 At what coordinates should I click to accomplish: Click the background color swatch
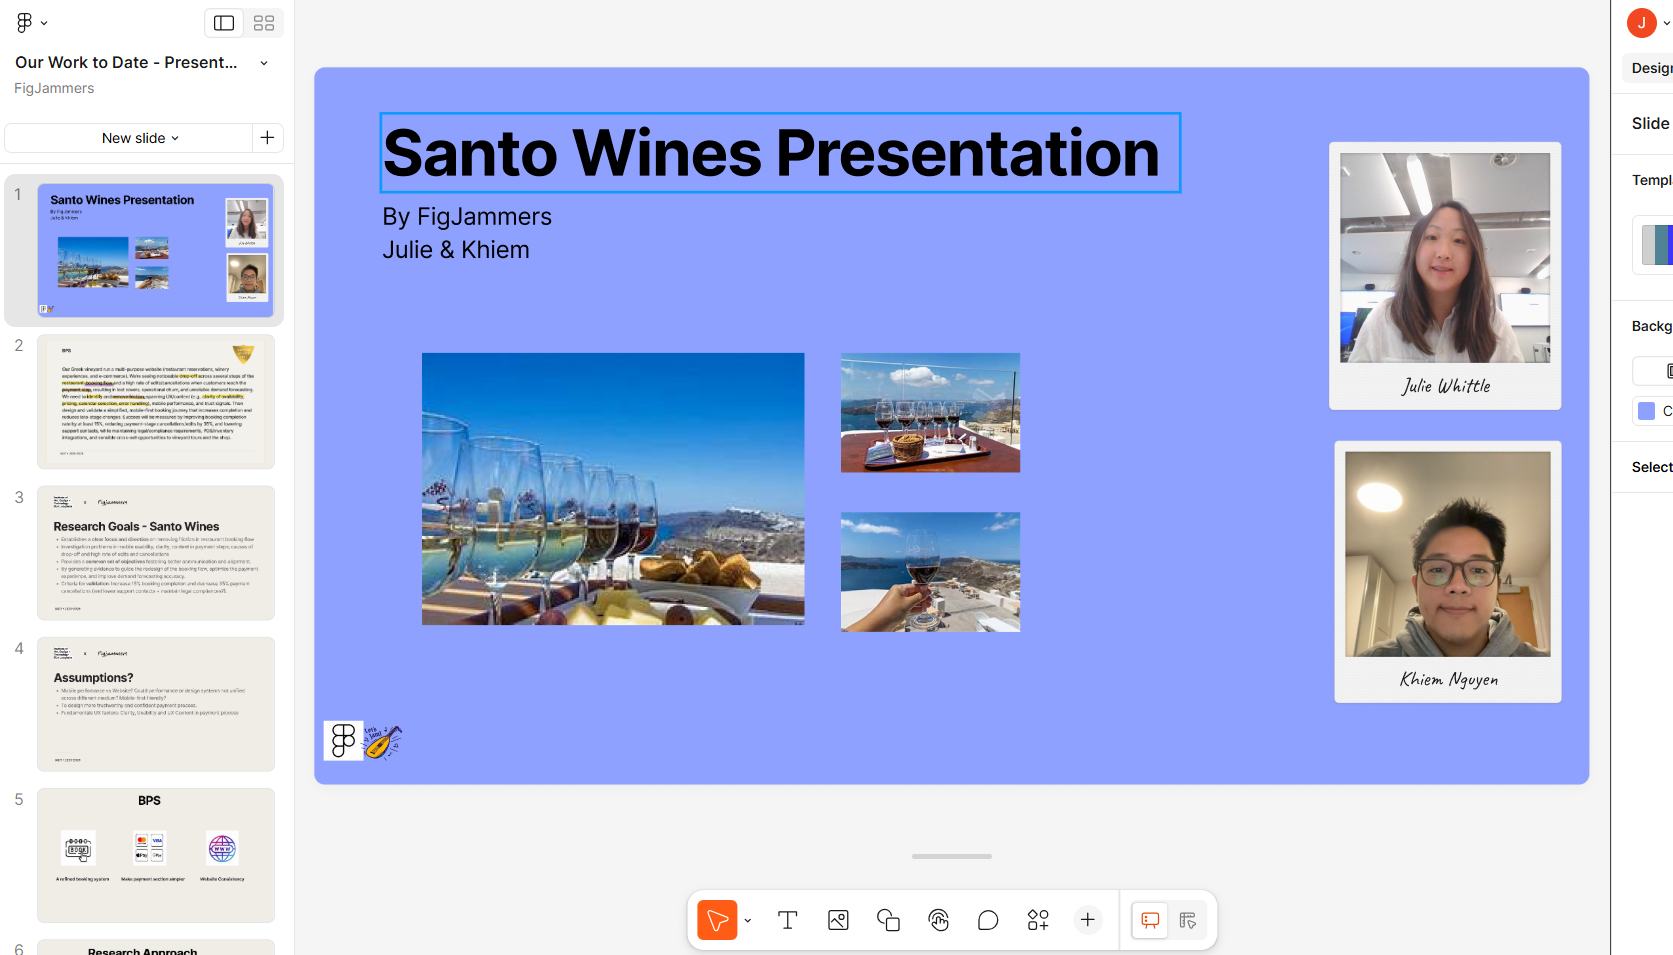point(1646,411)
